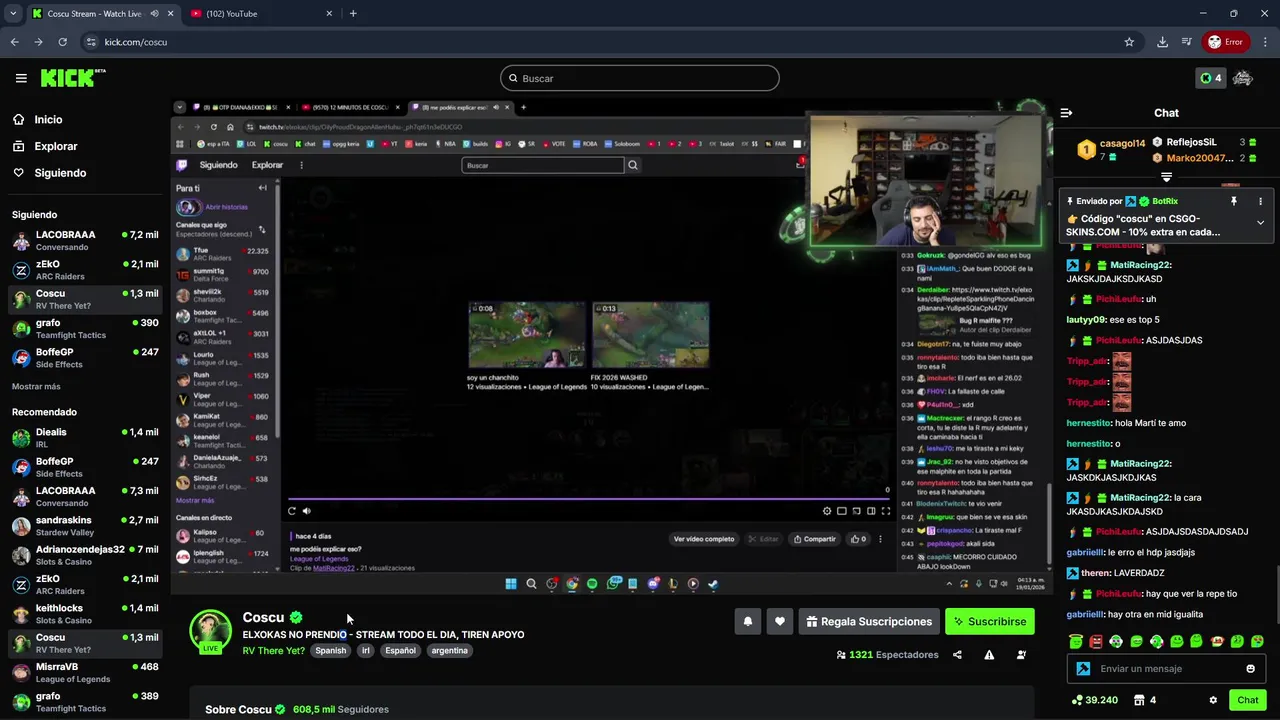The image size is (1280, 720).
Task: Collapse the chat panel with arrow icon
Action: (1066, 113)
